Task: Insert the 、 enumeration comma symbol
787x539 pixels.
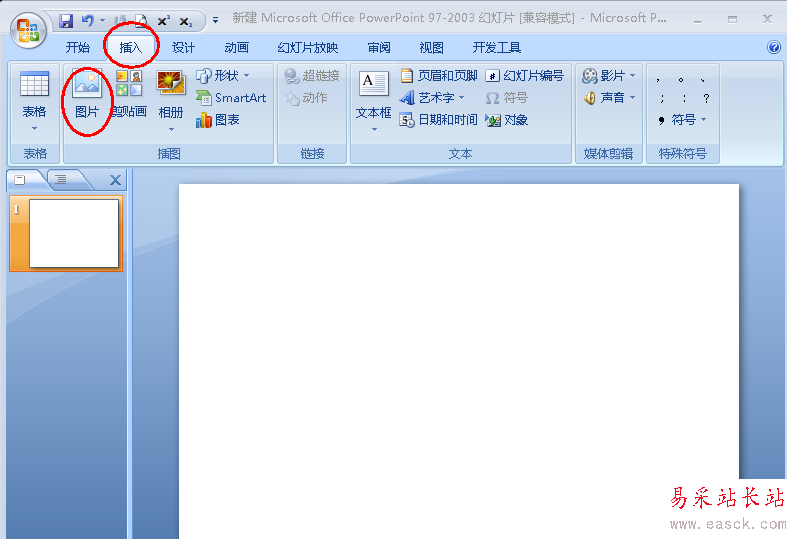Action: (x=703, y=80)
